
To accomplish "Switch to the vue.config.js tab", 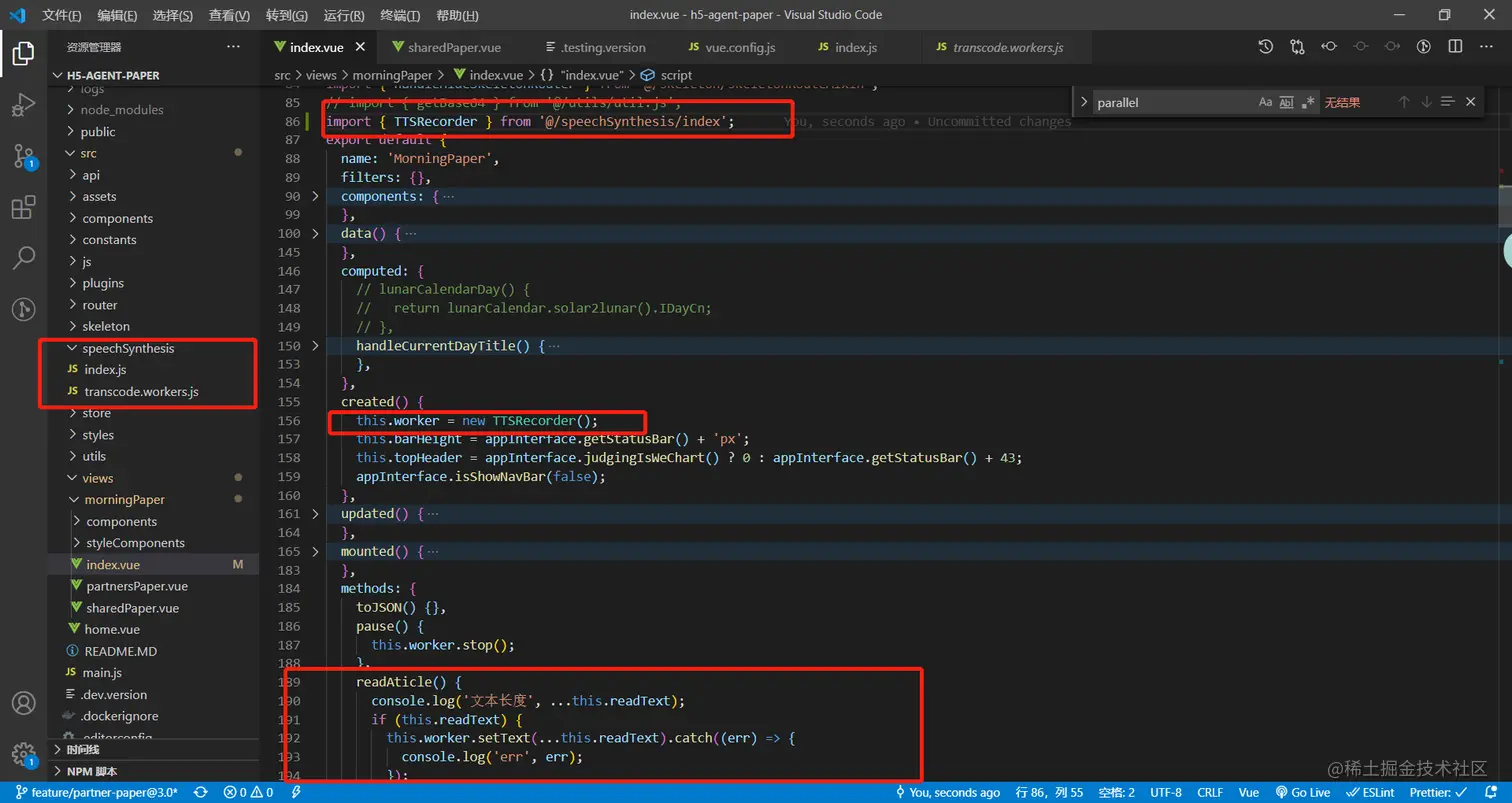I will [x=739, y=47].
